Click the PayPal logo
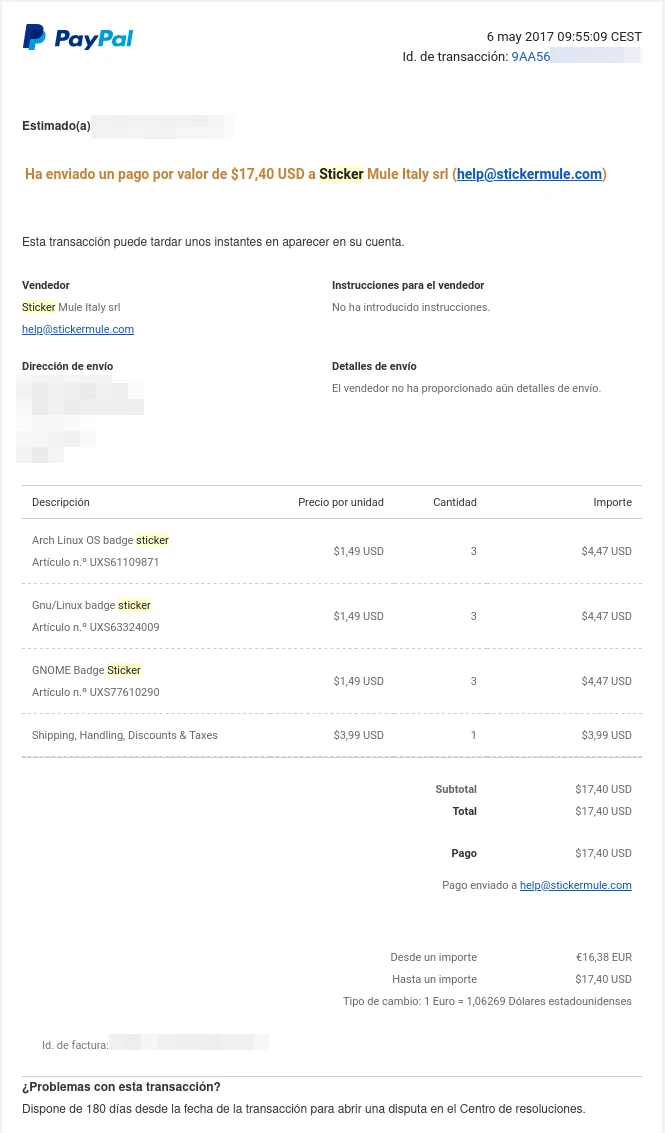The width and height of the screenshot is (665, 1133). 78,38
